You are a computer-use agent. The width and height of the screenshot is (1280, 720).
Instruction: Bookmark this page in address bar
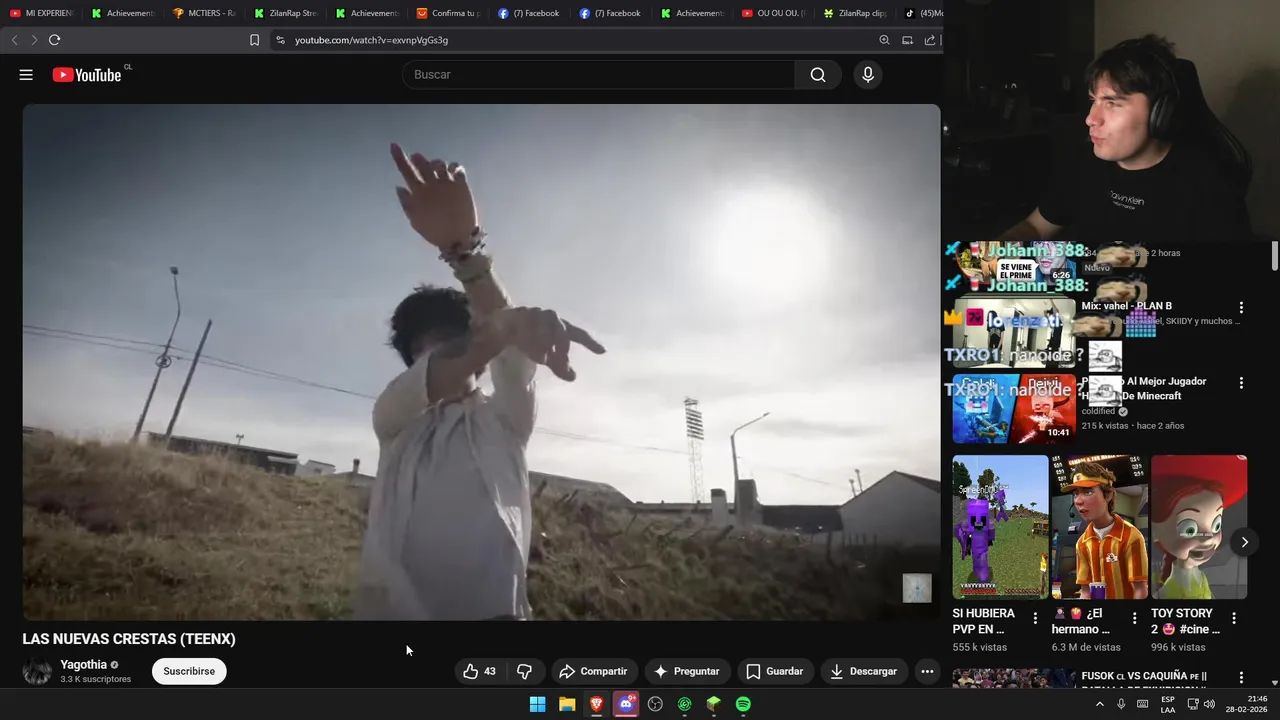[254, 40]
